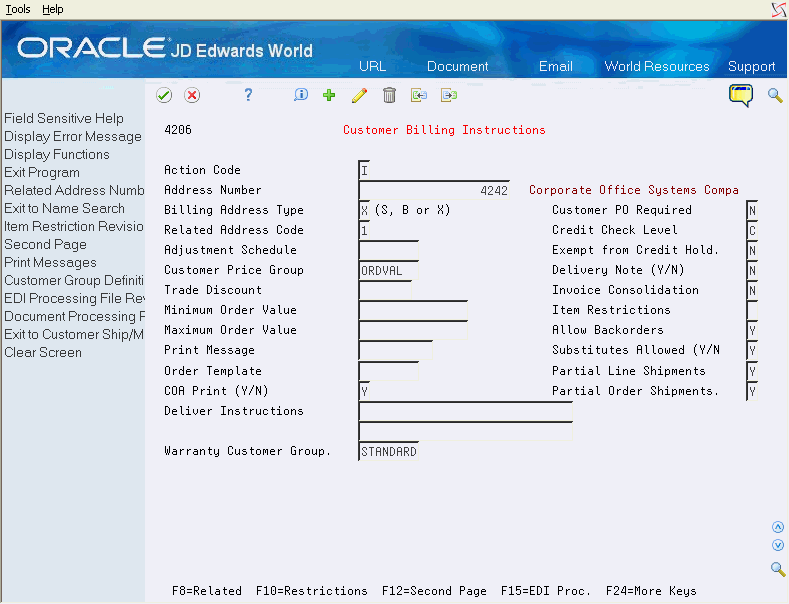789x604 pixels.
Task: Click the Partial Line Shipments field
Action: click(x=752, y=371)
